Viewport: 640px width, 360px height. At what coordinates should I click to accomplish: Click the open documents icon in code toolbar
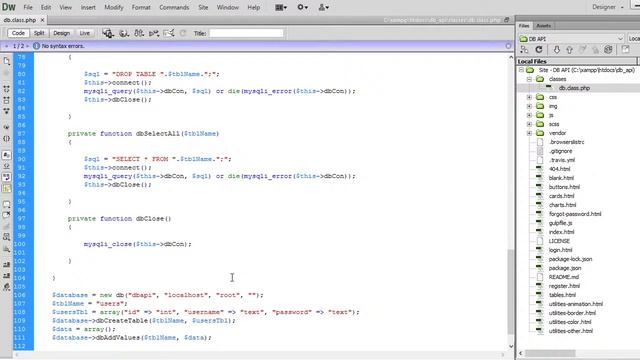coord(7,61)
